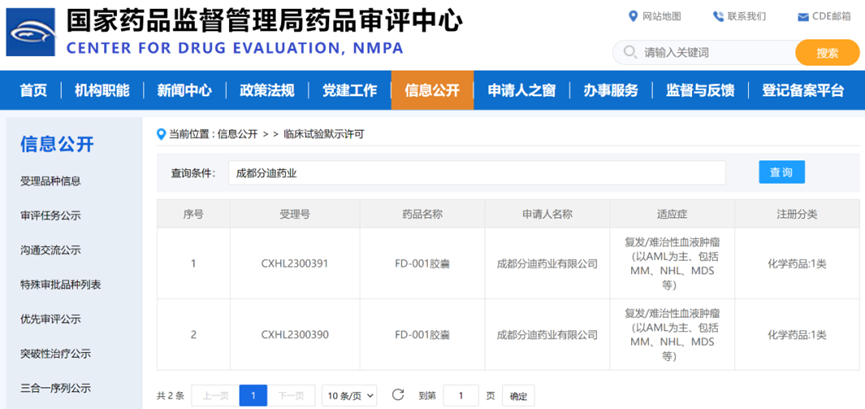Open the 10条/页 page size dropdown
Screen dimensions: 865x409
350,395
